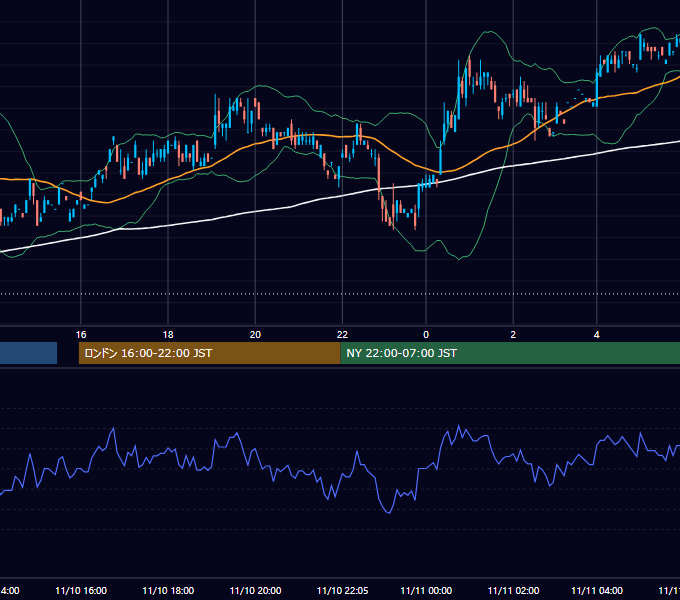The height and width of the screenshot is (600, 680).
Task: Click the 20 hour label on price chart axis
Action: (255, 335)
